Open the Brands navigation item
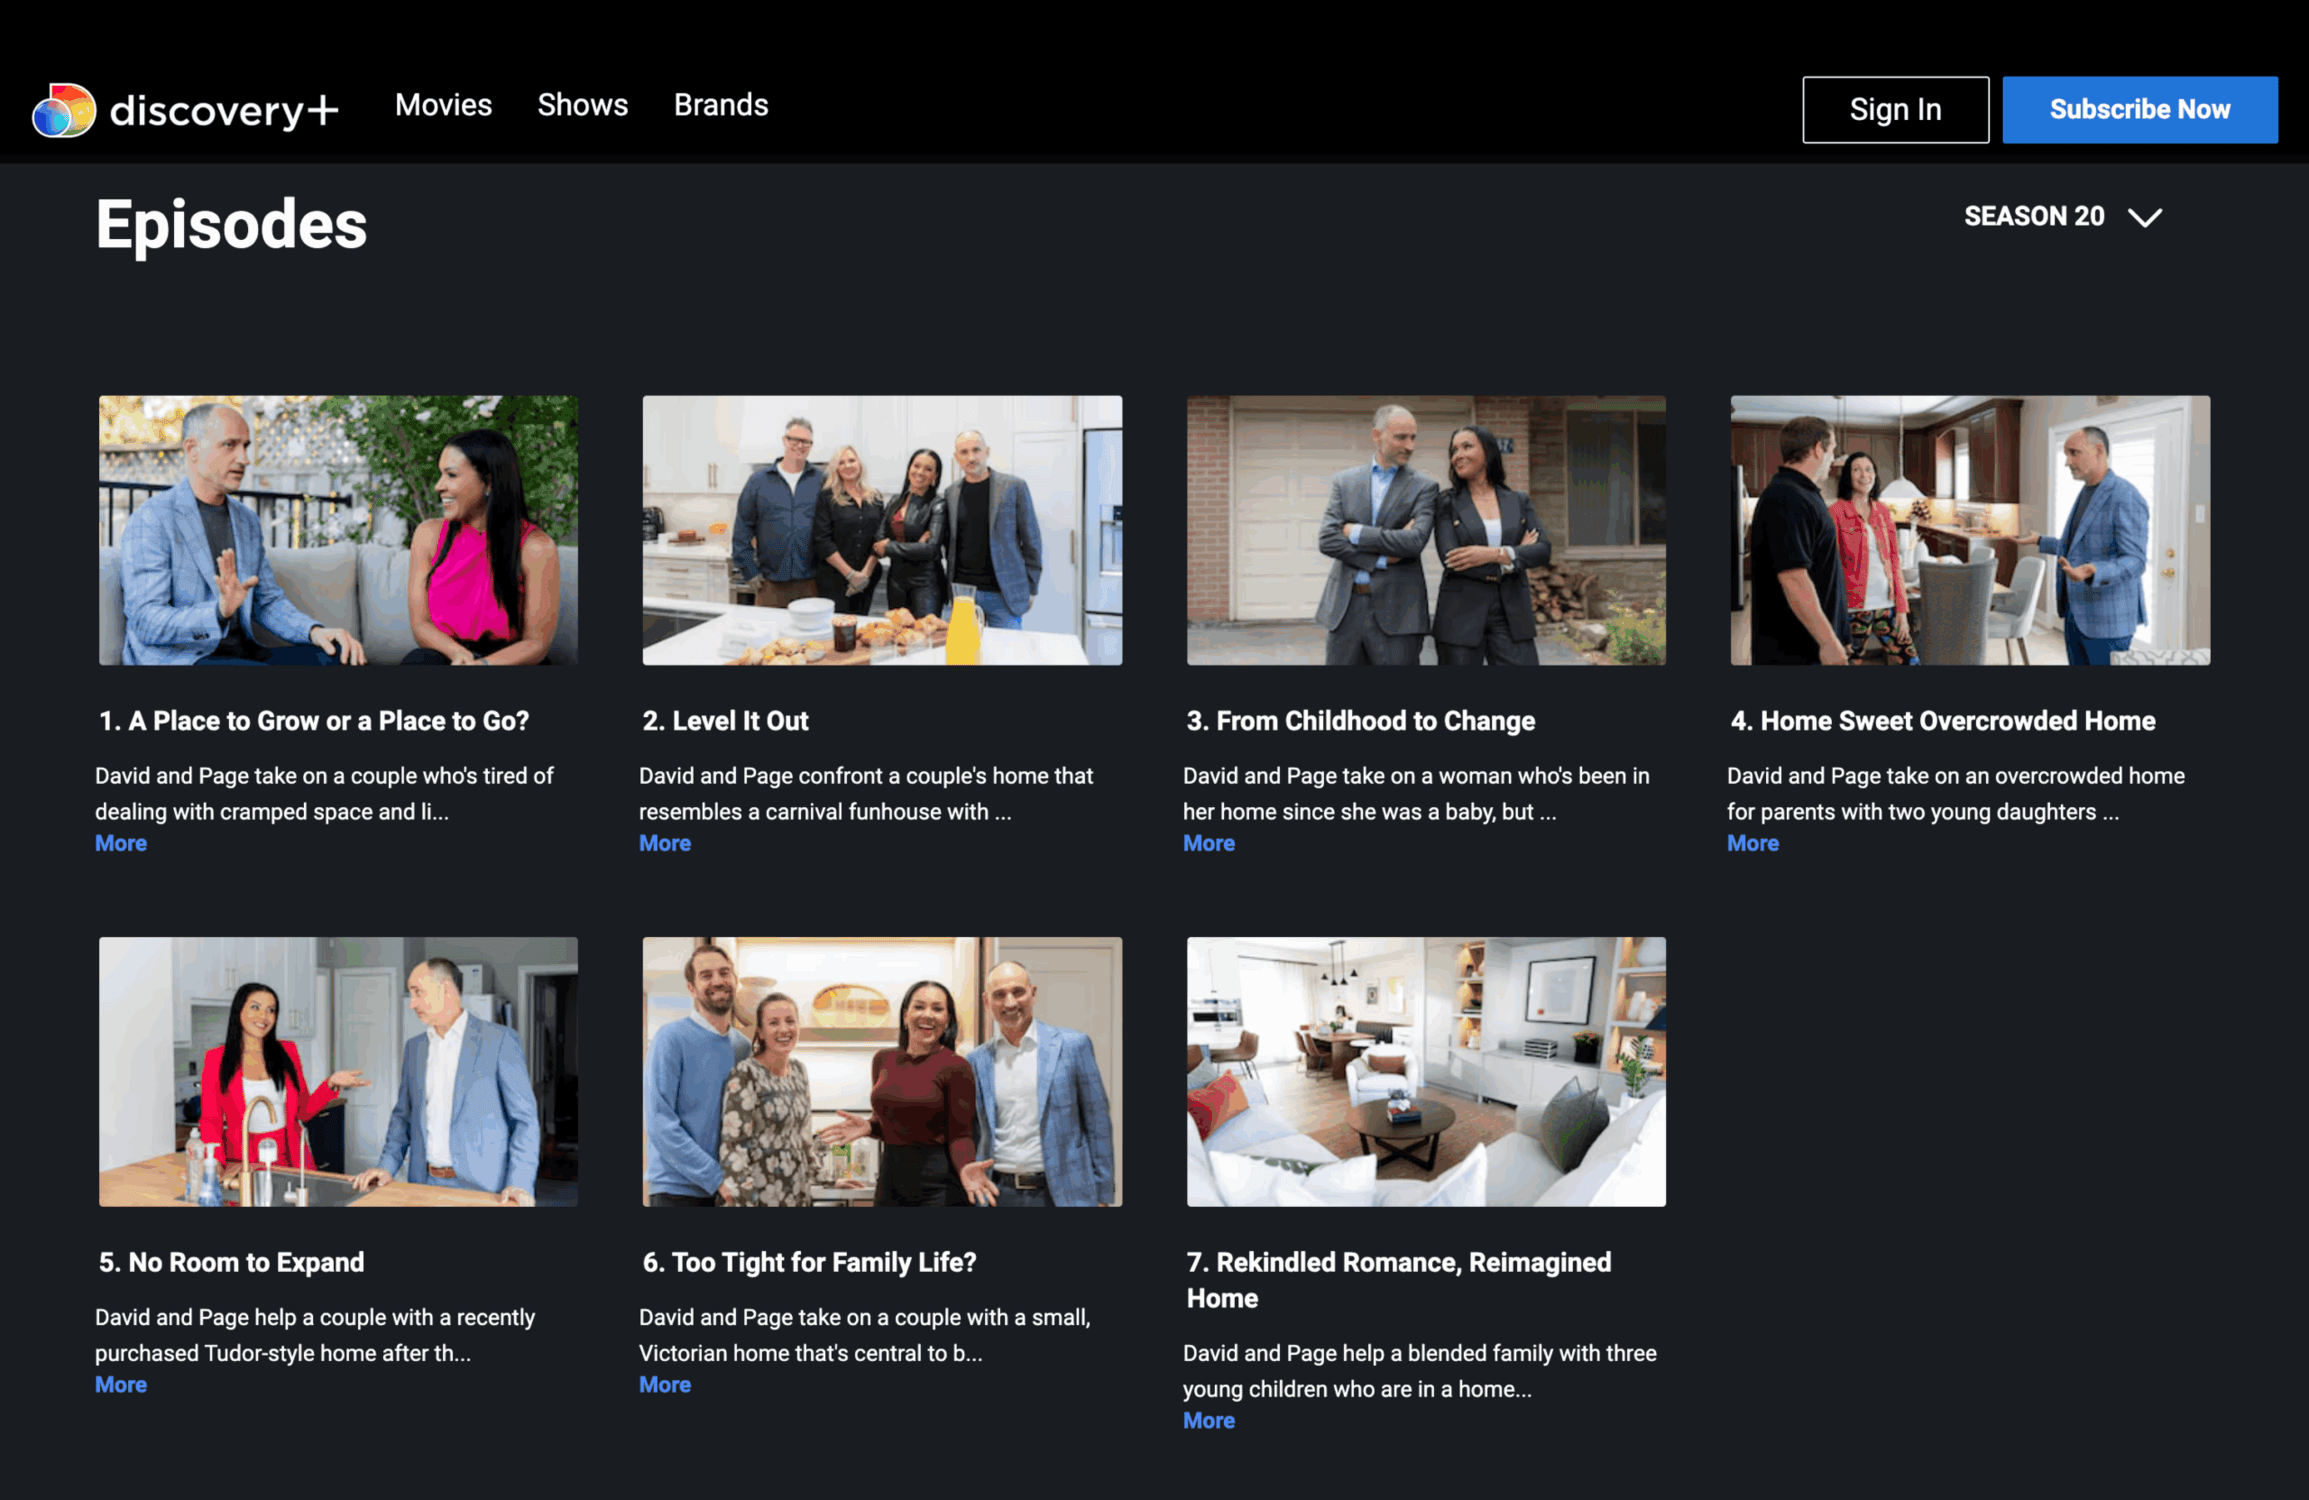The height and width of the screenshot is (1500, 2309). 720,105
